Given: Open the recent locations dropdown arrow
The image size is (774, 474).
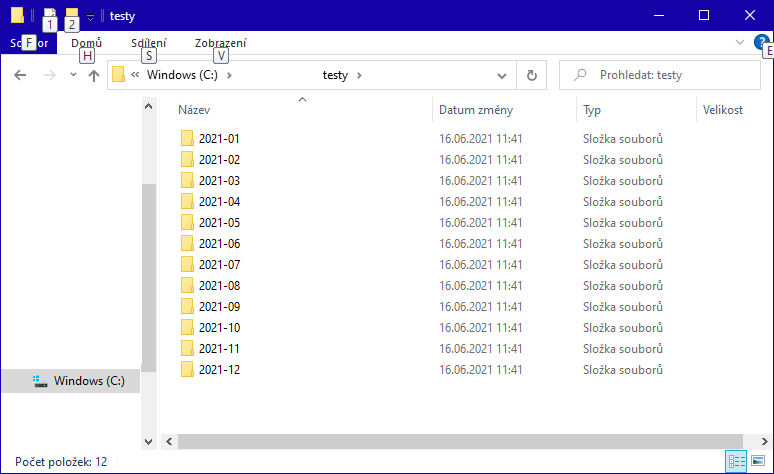Looking at the screenshot, I should [73, 75].
